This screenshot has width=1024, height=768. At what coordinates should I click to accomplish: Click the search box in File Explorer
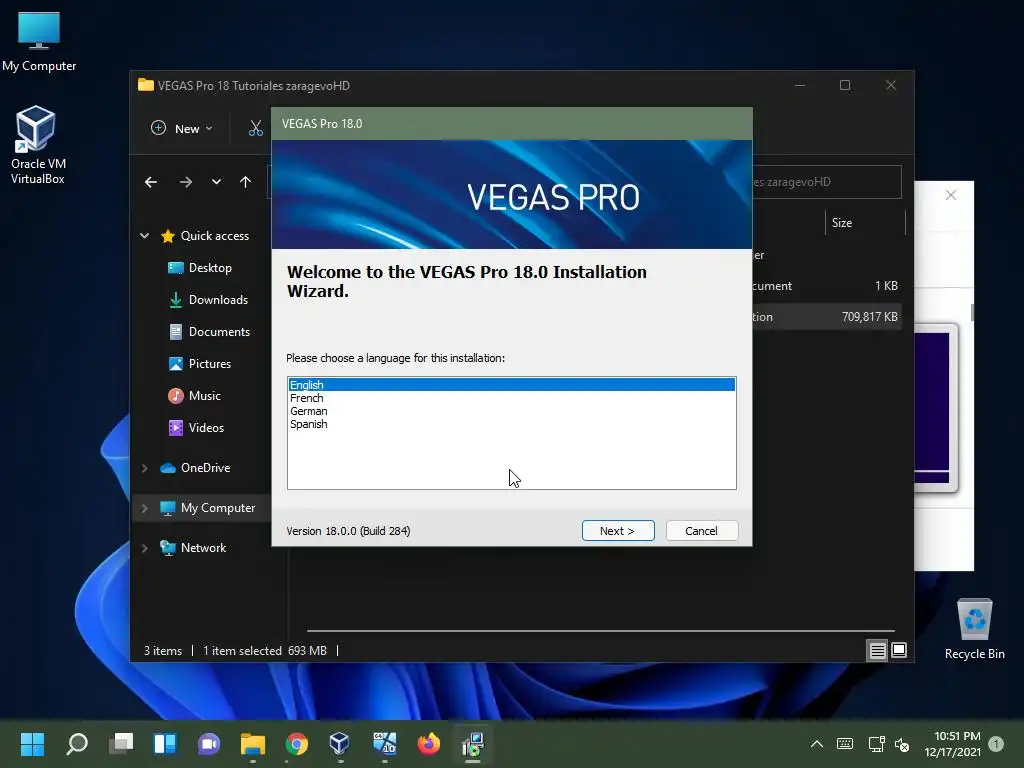(x=826, y=182)
